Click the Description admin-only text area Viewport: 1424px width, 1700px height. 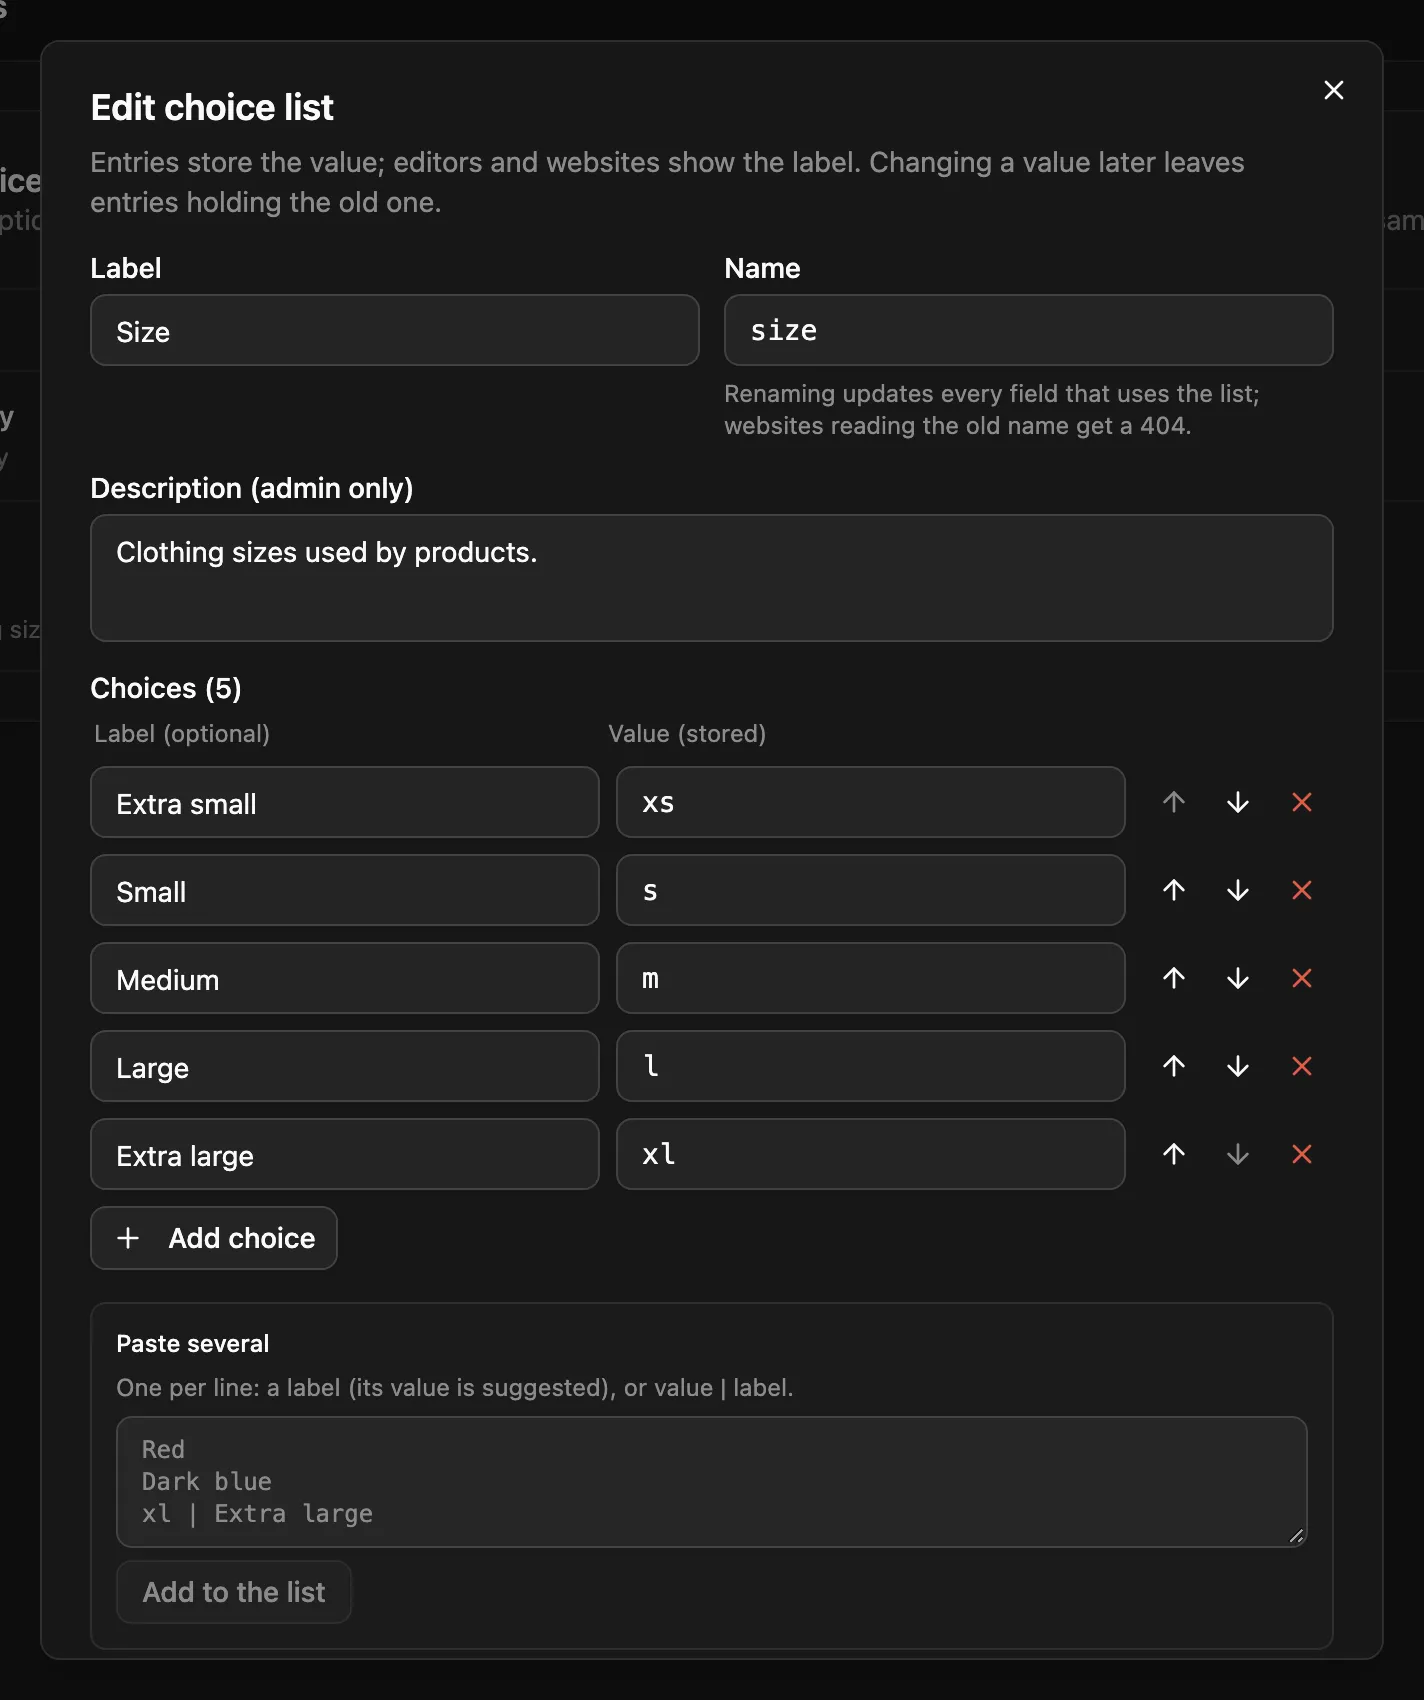click(712, 578)
